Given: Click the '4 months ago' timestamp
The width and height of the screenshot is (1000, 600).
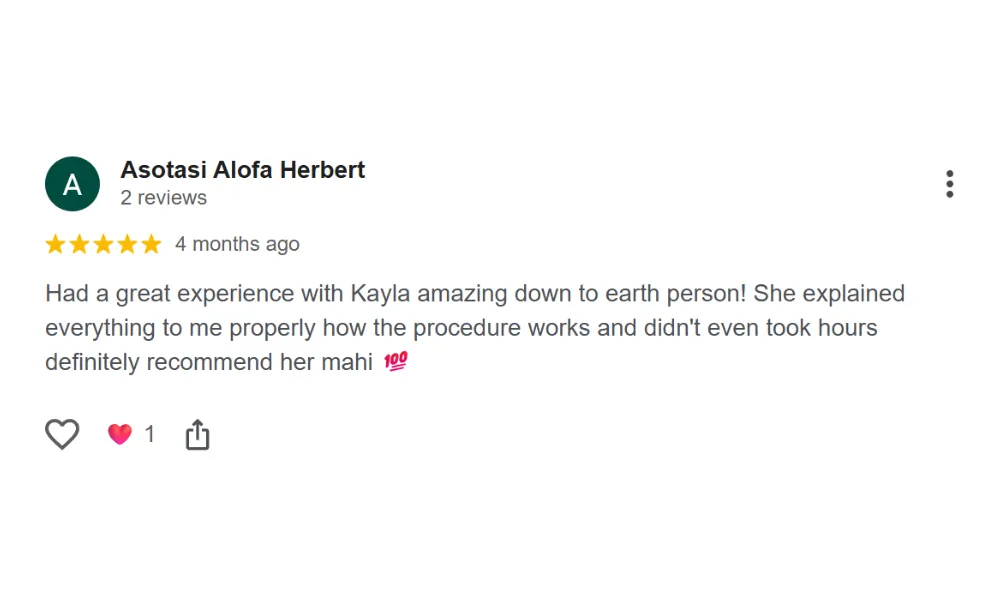Looking at the screenshot, I should coord(237,244).
